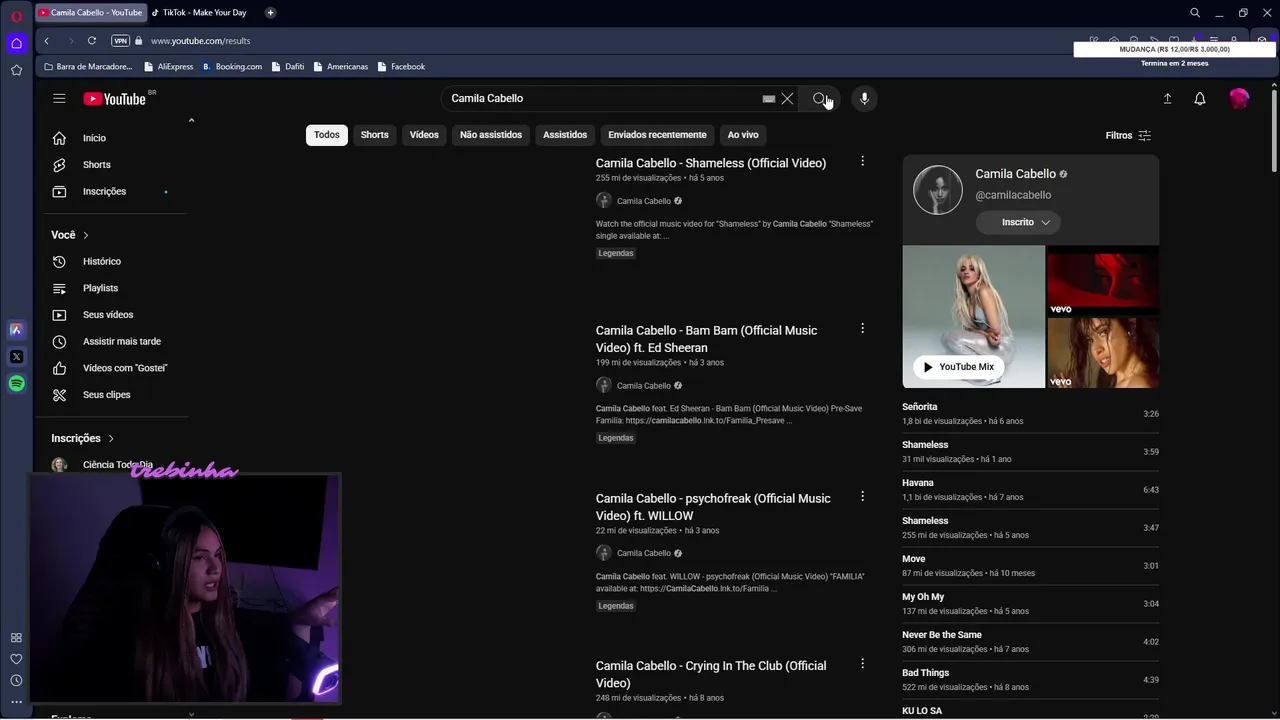This screenshot has height=720, width=1280.
Task: Open X (Twitter) in the Opera sidebar
Action: point(16,356)
